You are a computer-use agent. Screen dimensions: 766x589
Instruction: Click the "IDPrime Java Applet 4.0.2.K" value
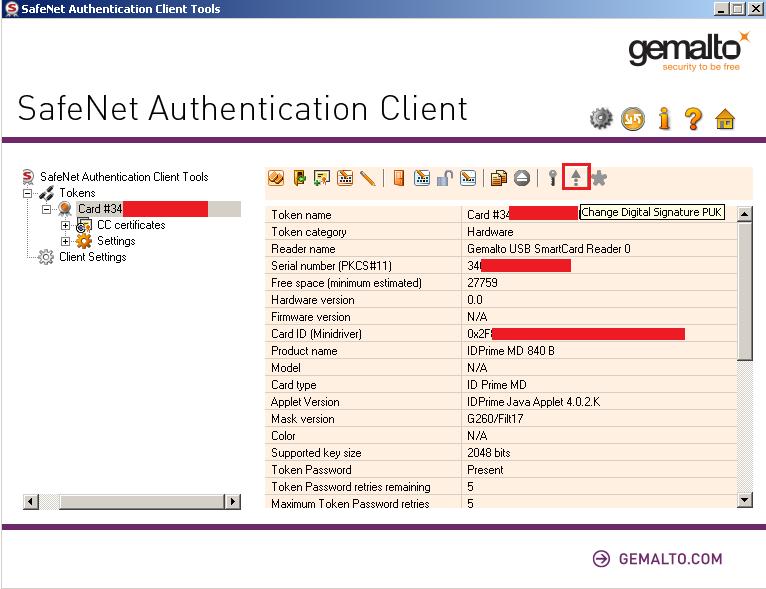click(x=533, y=402)
